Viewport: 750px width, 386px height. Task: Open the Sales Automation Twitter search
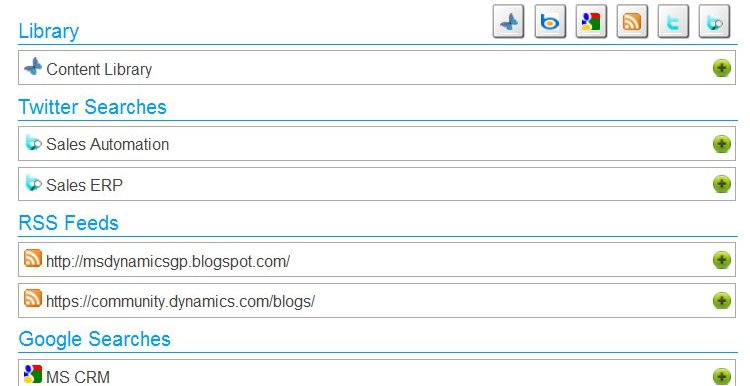108,144
